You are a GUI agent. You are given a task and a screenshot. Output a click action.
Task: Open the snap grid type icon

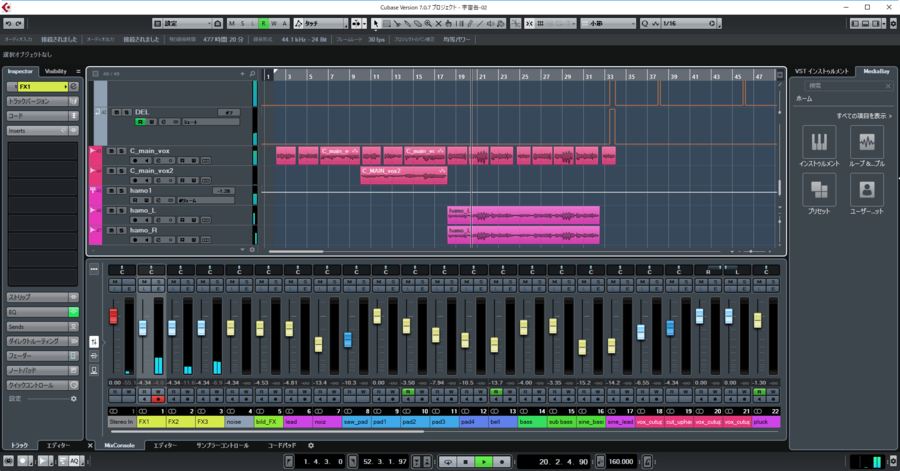coord(541,24)
